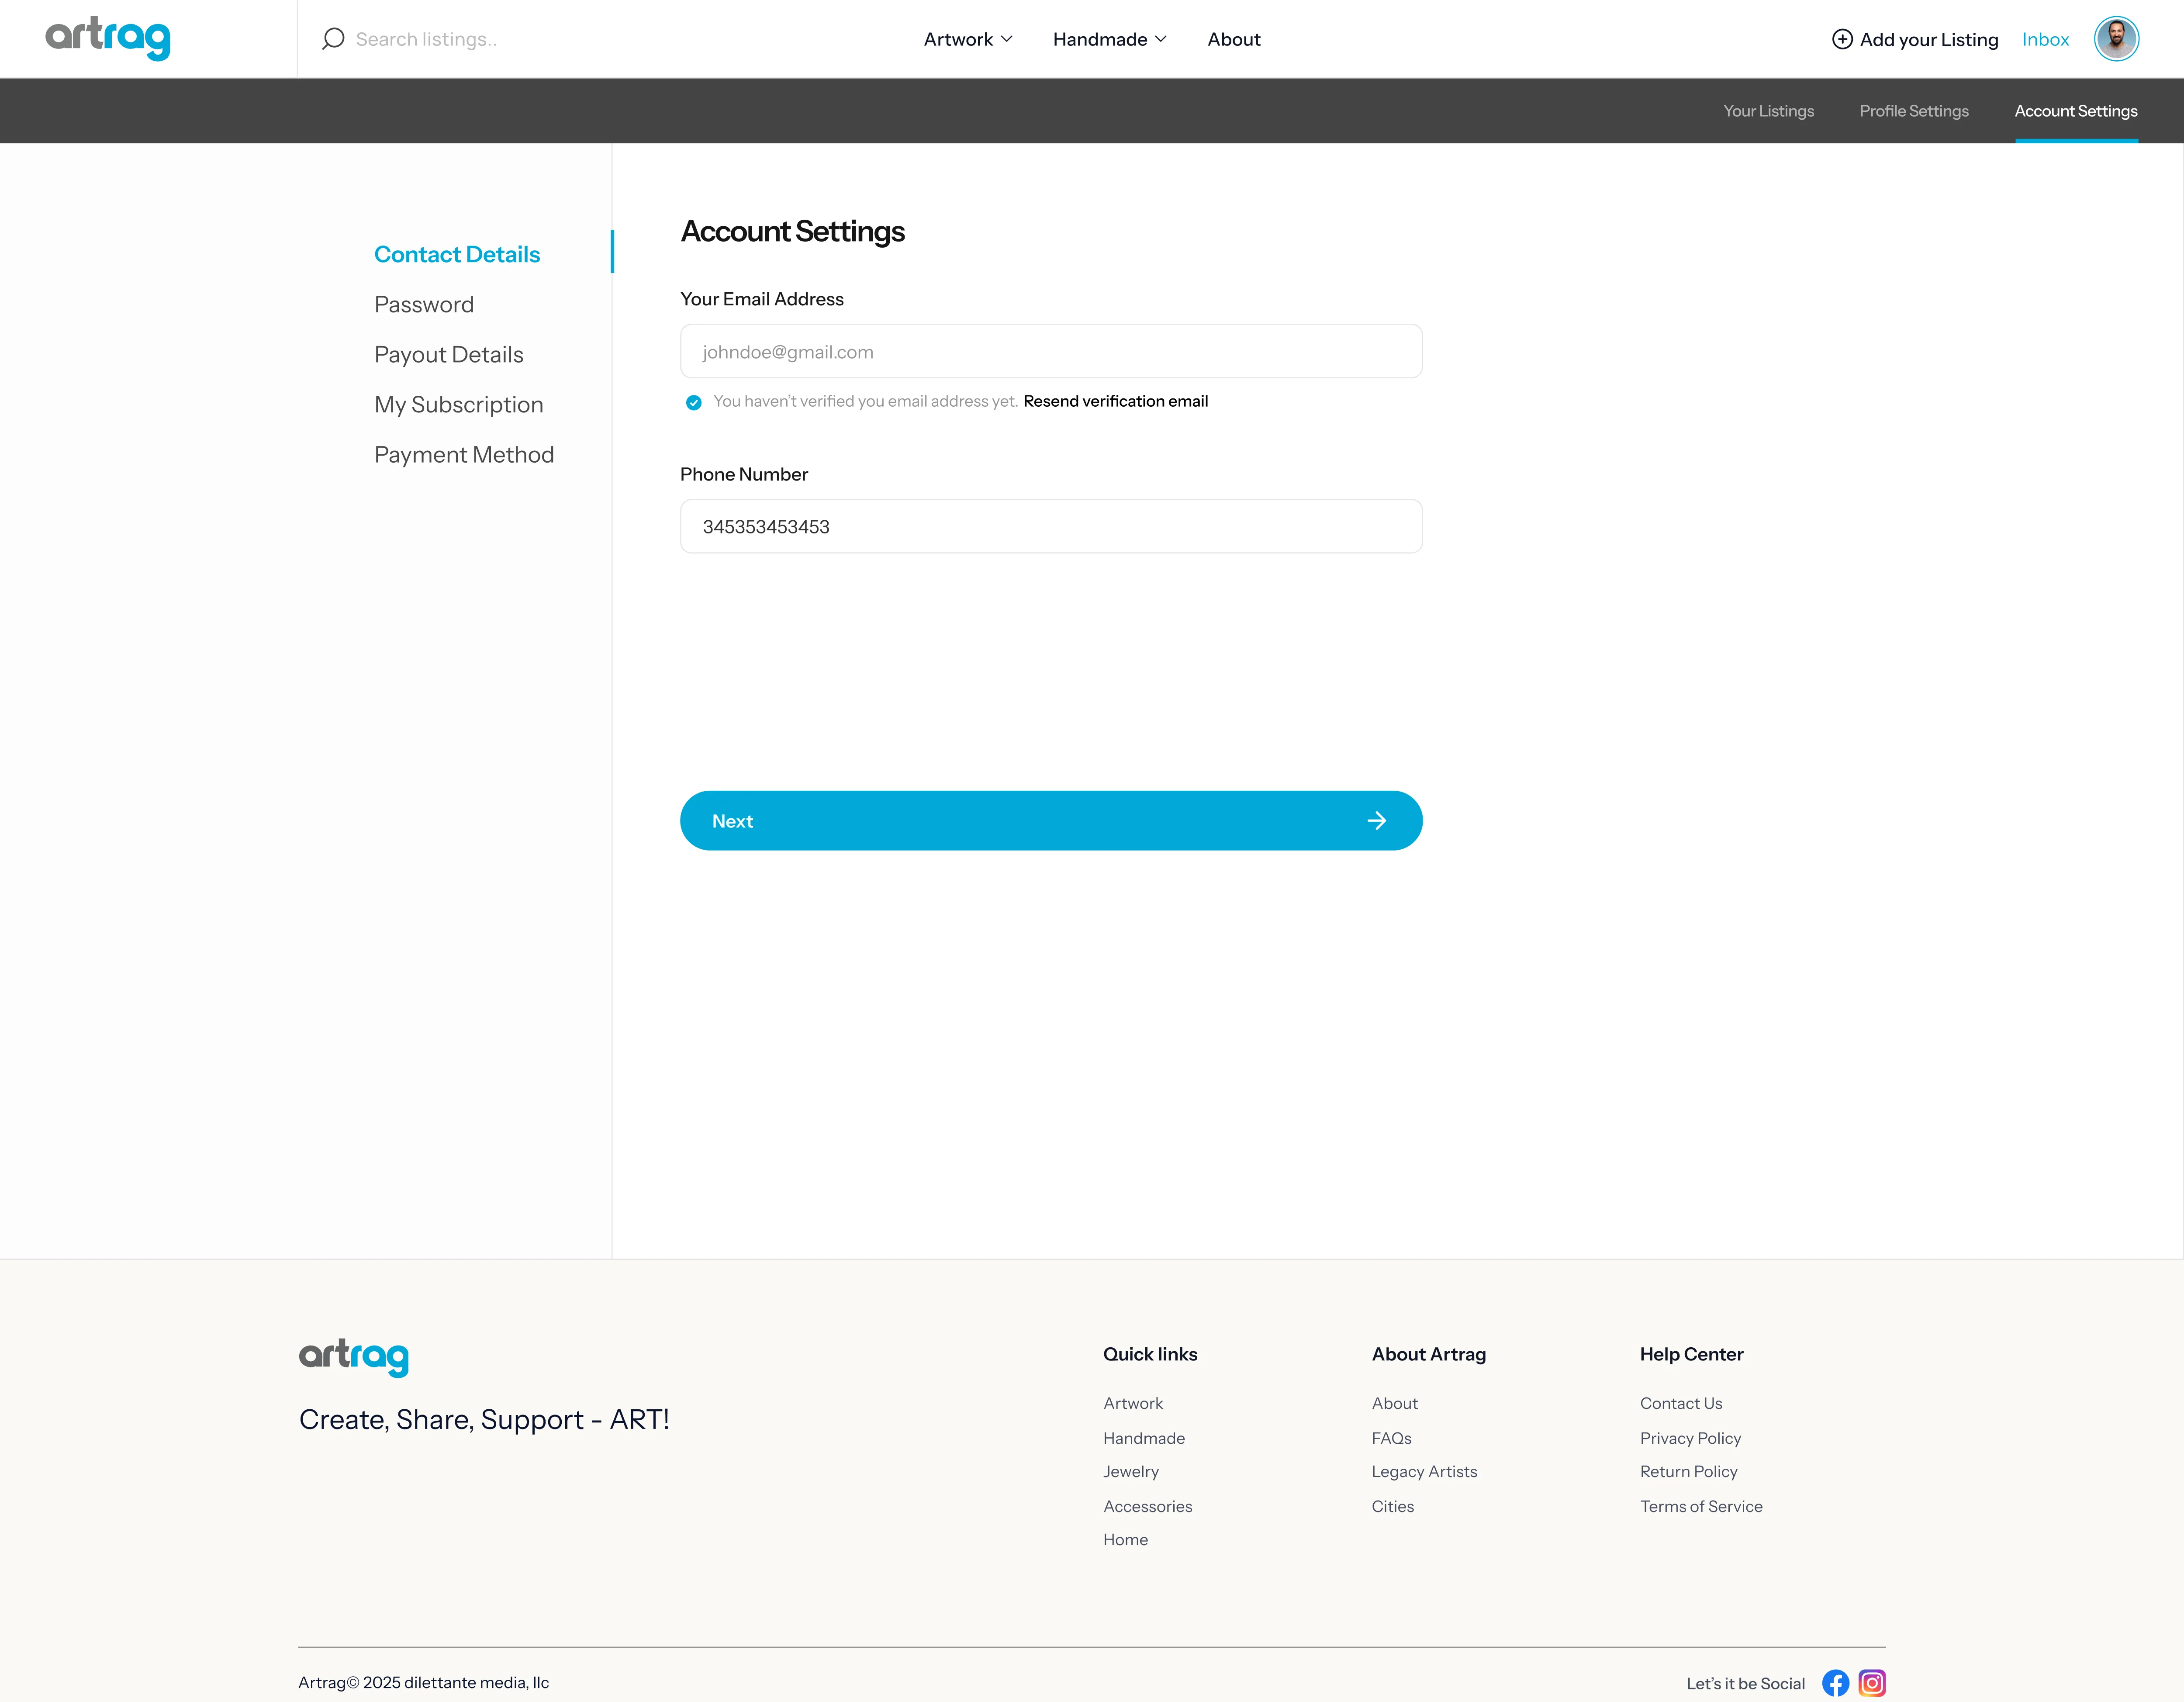Switch to Profile Settings tab
2184x1702 pixels.
coord(1913,111)
